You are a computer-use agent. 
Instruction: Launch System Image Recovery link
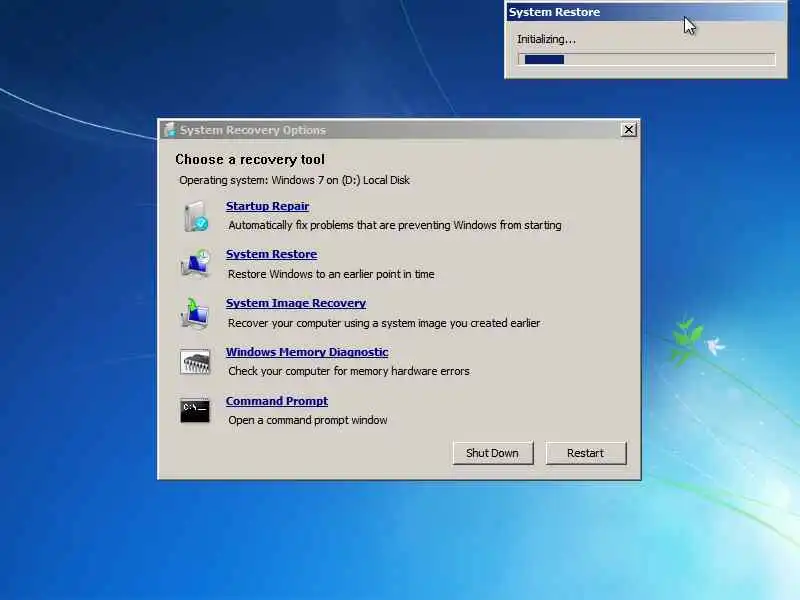click(x=296, y=303)
